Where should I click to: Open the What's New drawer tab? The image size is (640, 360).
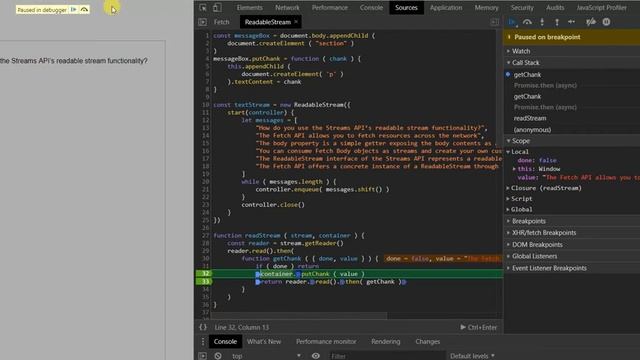tap(264, 342)
